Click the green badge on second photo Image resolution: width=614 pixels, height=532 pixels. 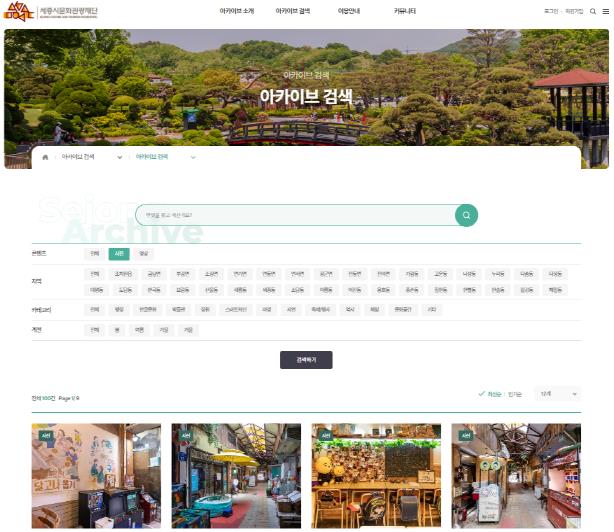[185, 435]
